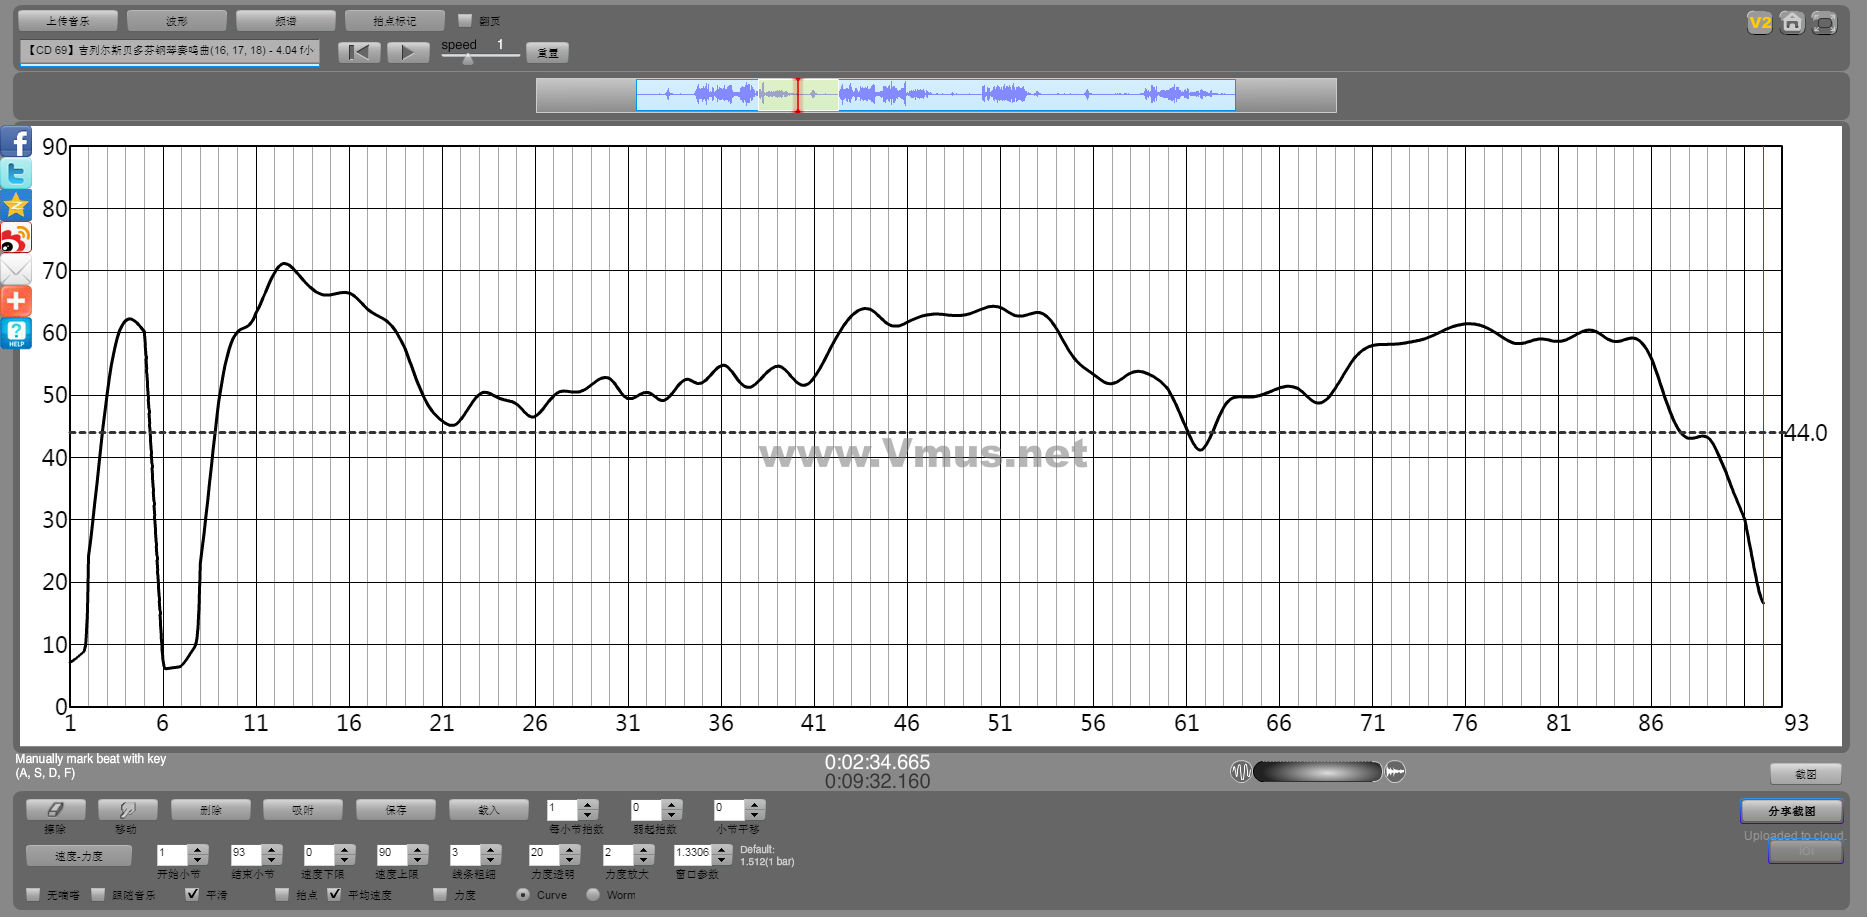Switch to the 频谱 spectrum view
This screenshot has height=917, width=1867.
[x=286, y=20]
